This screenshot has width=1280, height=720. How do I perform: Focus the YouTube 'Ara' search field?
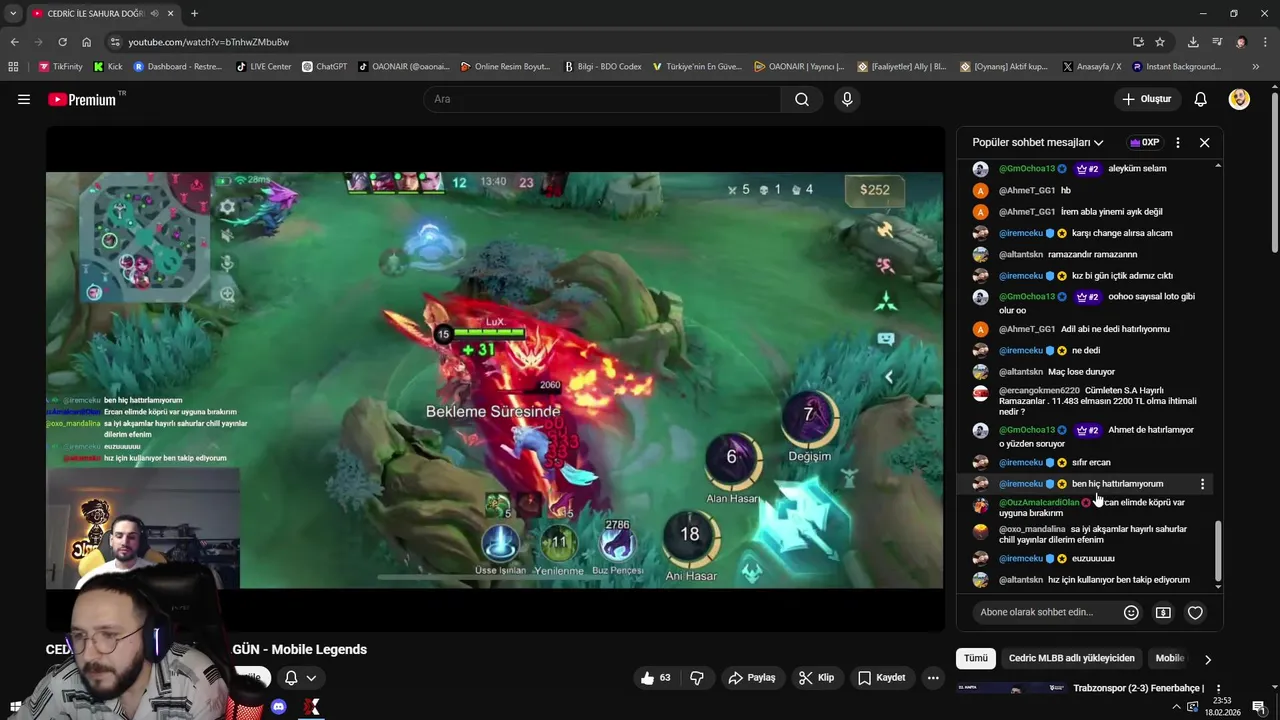click(602, 99)
